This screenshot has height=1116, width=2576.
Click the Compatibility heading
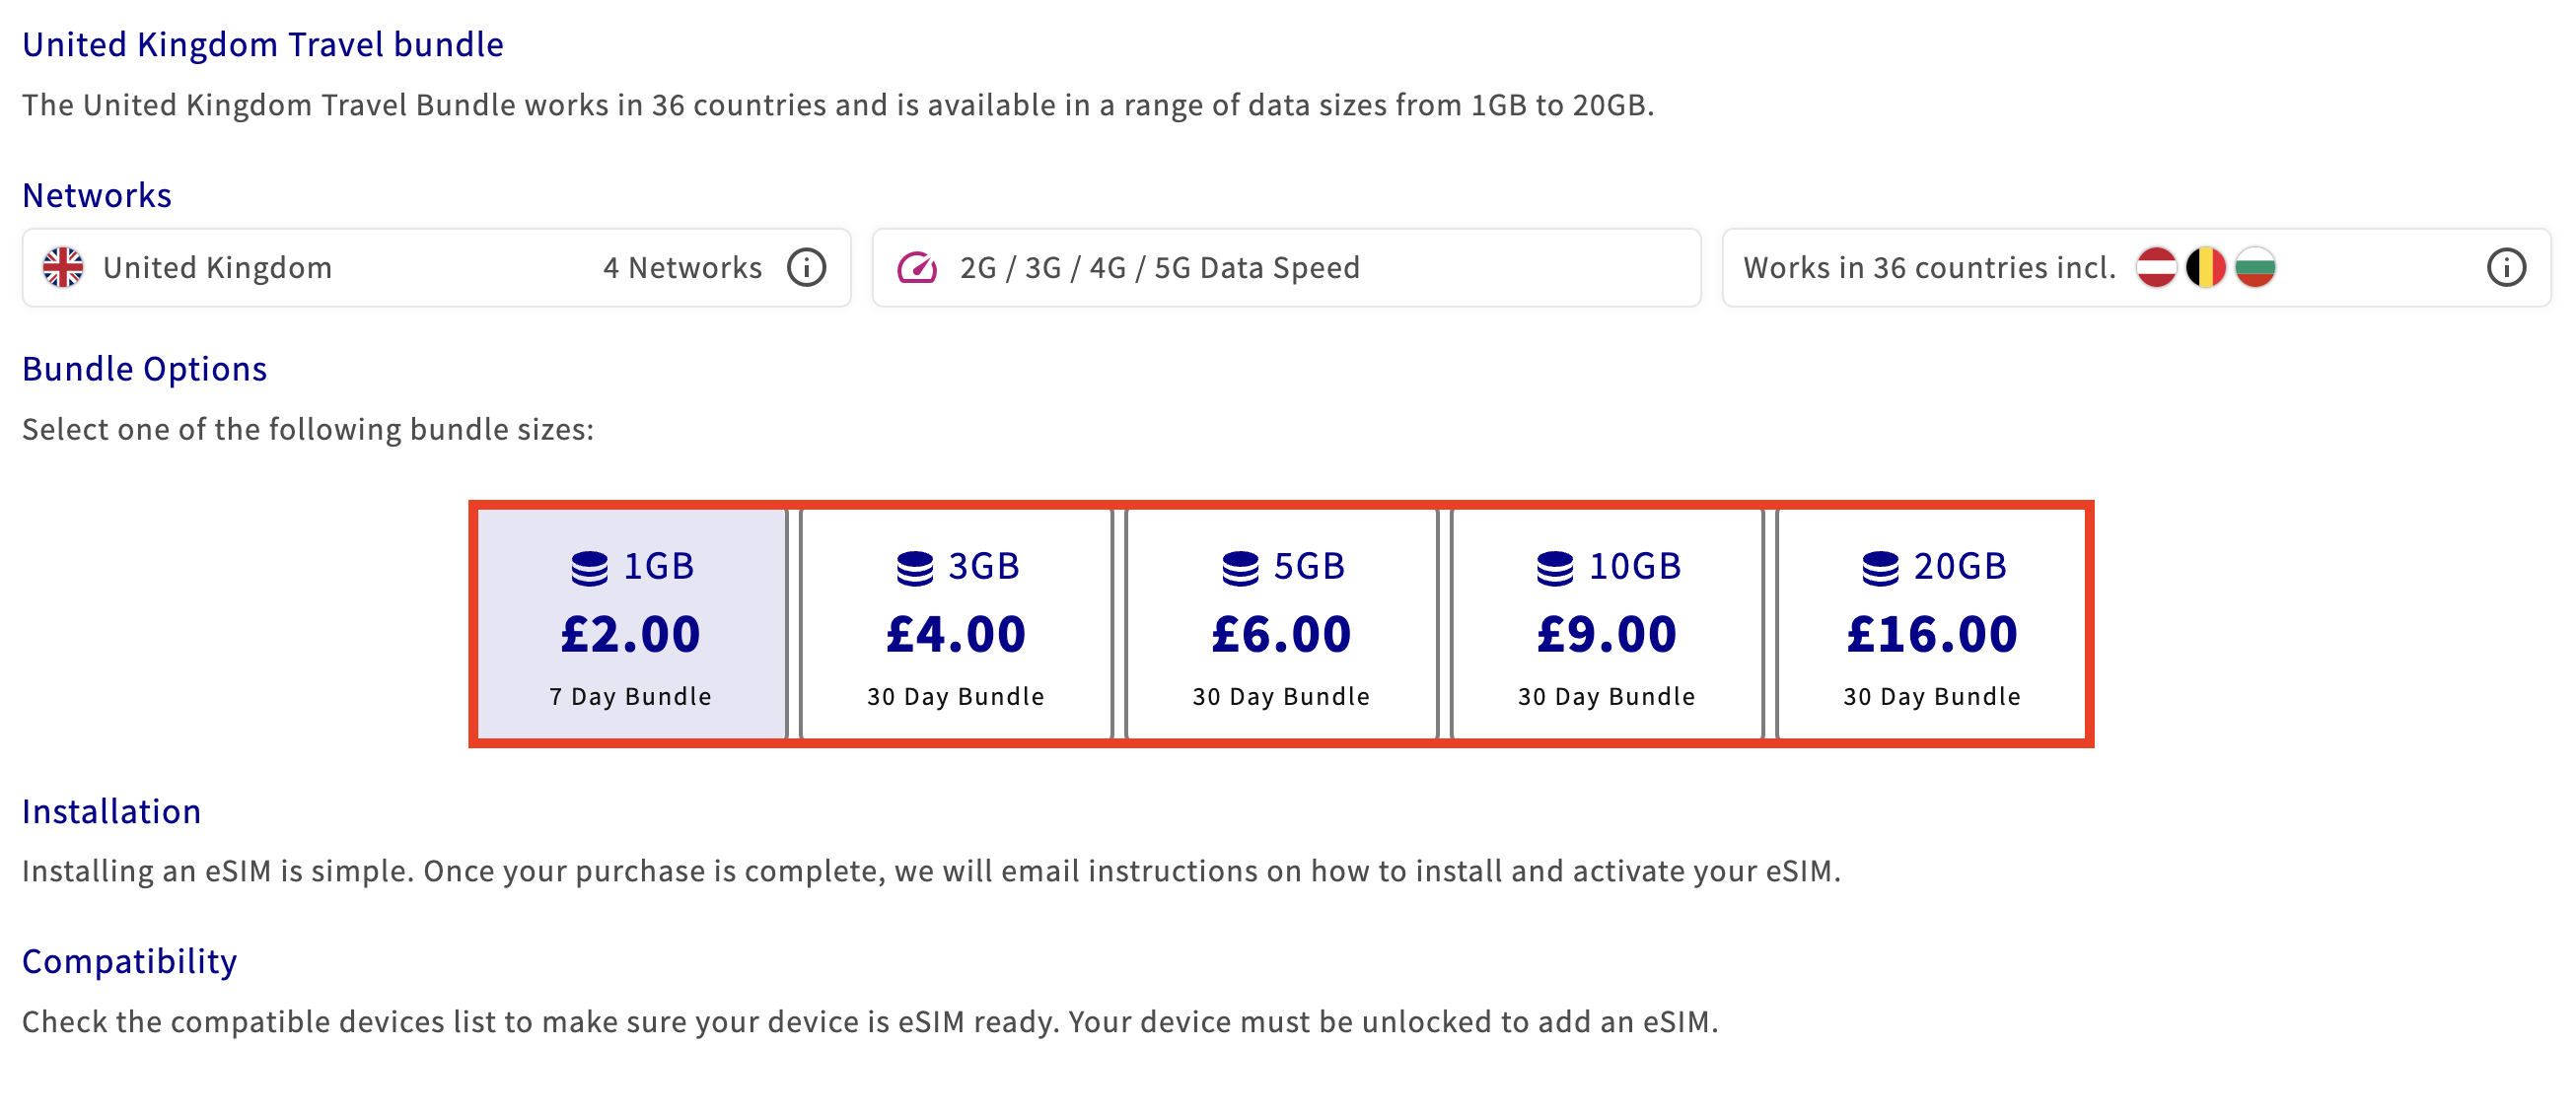click(x=130, y=961)
